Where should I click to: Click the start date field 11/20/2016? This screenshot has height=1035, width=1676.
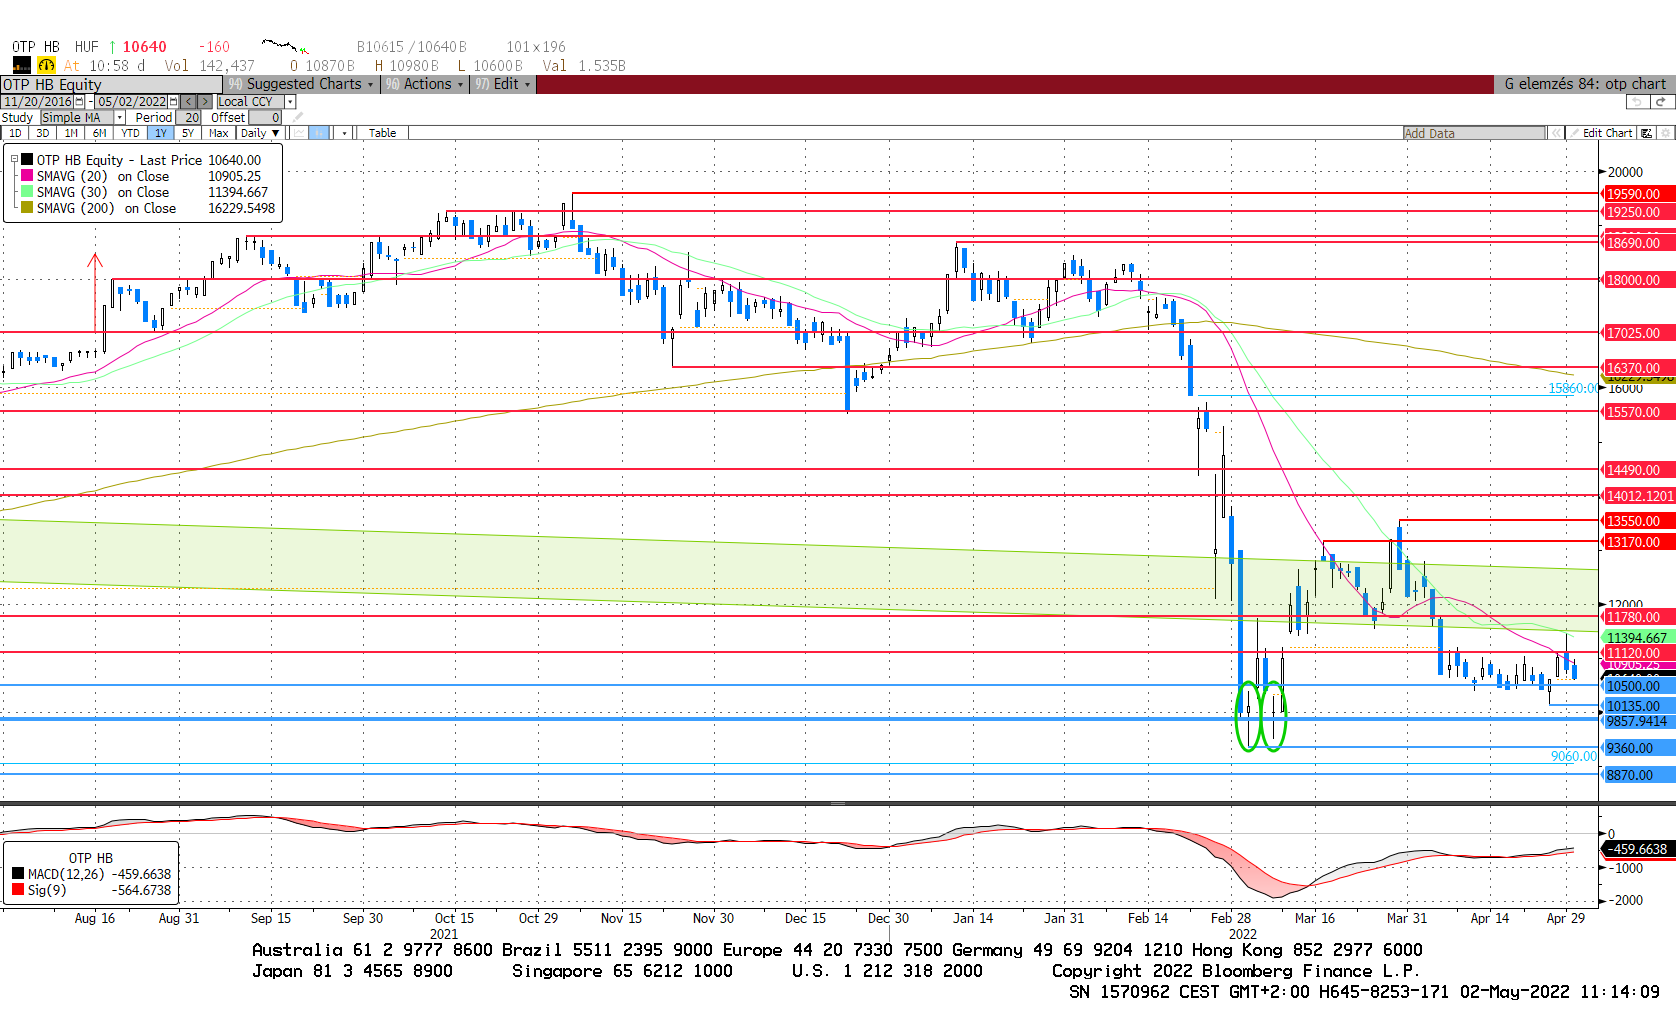pyautogui.click(x=37, y=102)
